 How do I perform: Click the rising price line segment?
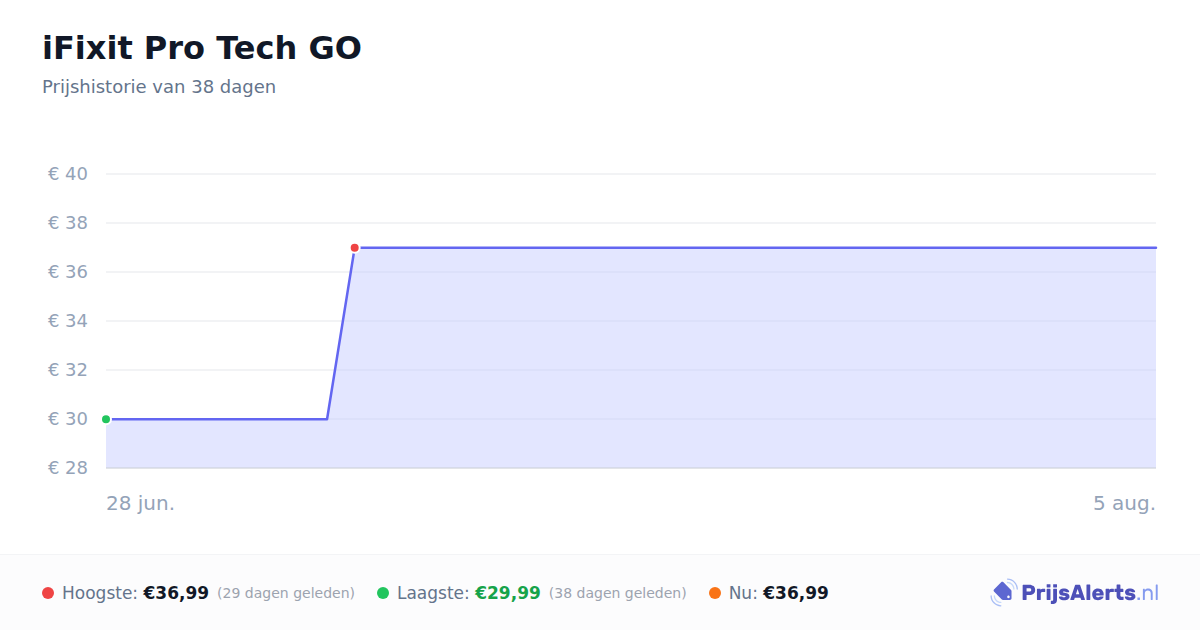click(341, 333)
